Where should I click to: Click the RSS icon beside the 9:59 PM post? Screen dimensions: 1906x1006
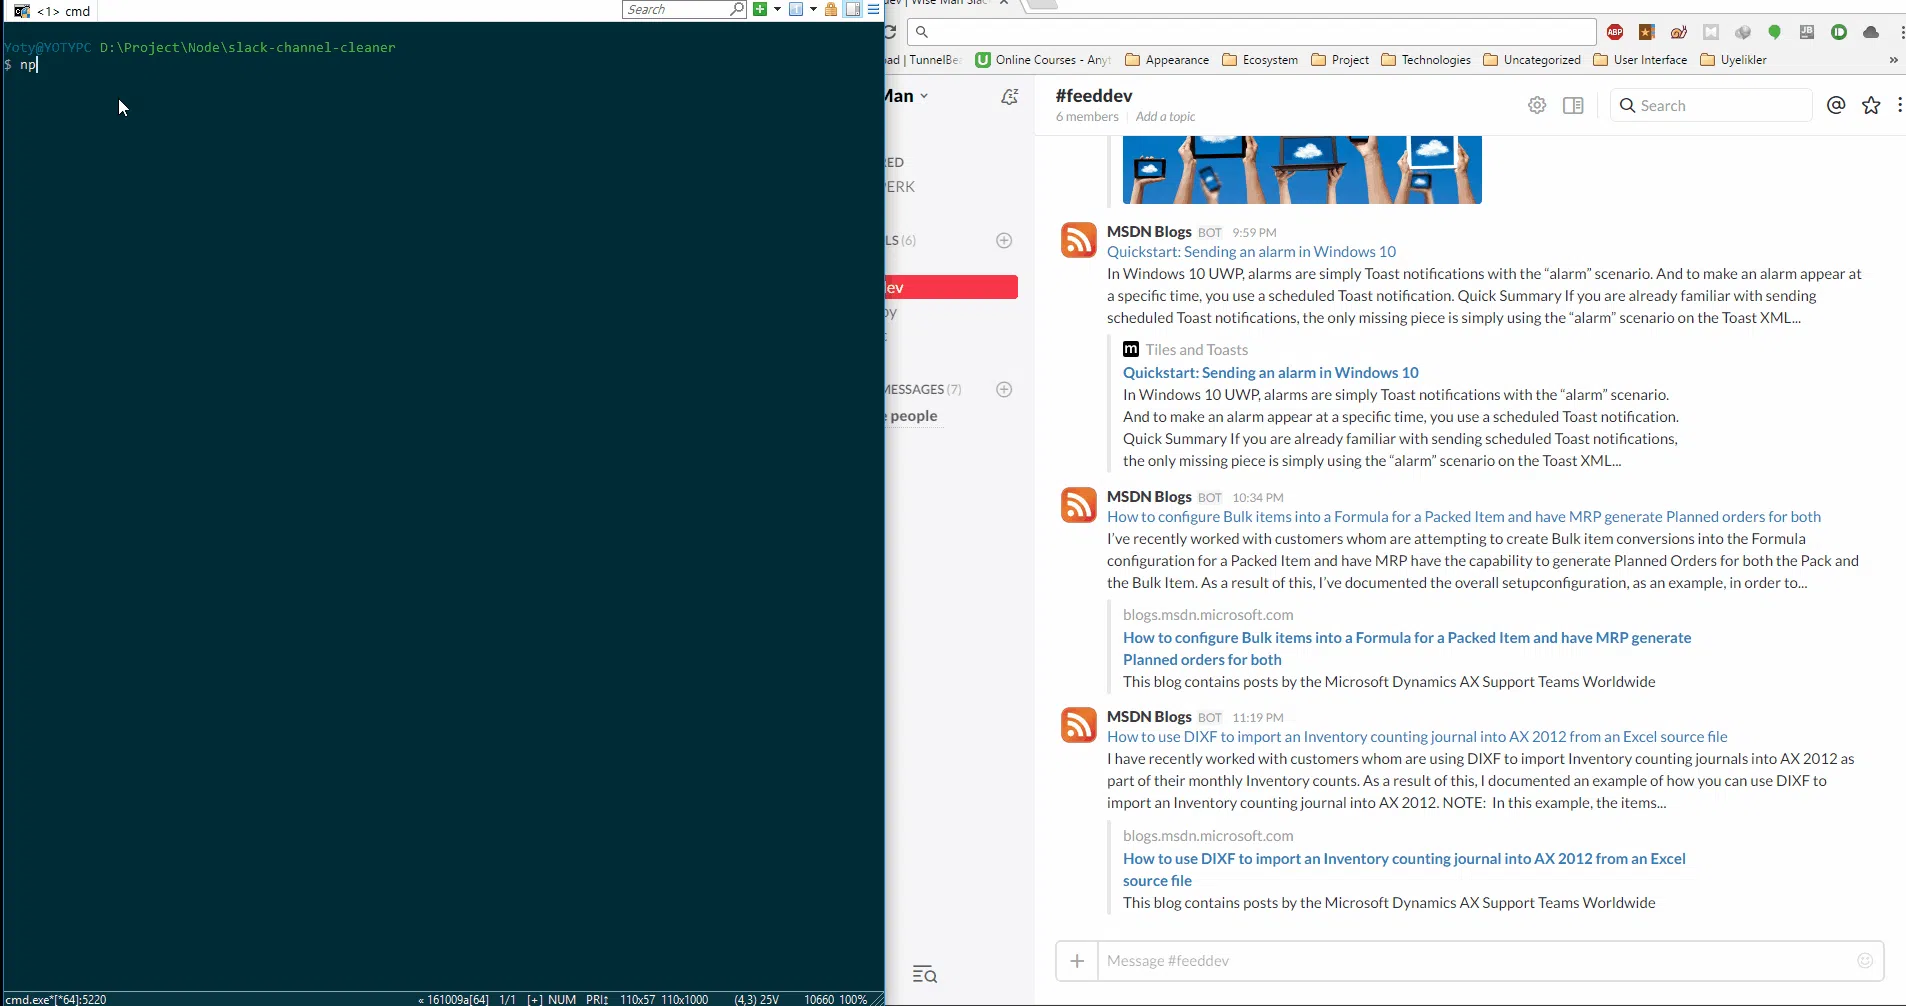[1079, 240]
